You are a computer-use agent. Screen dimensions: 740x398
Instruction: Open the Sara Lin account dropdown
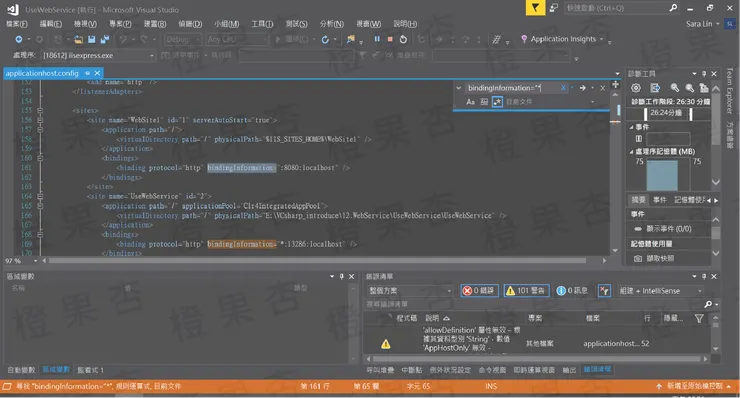(703, 24)
